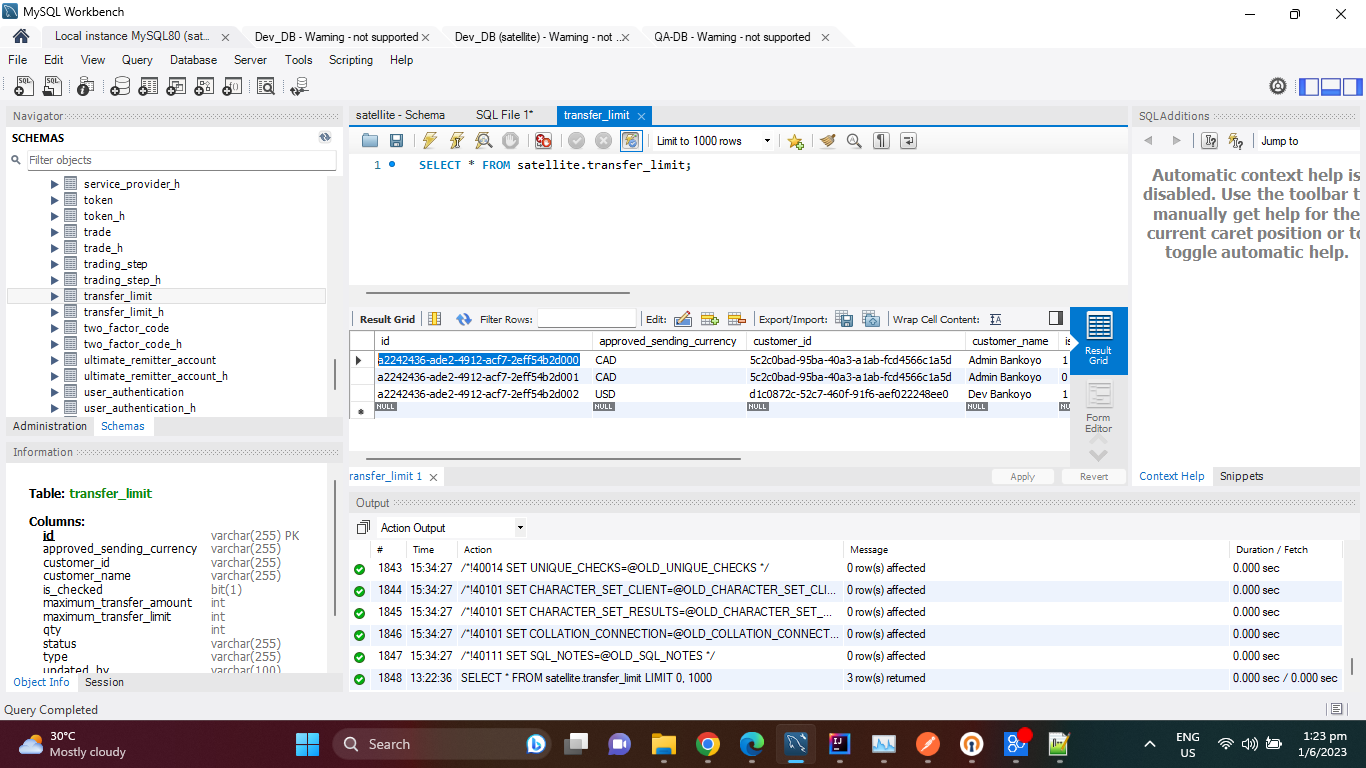This screenshot has height=768, width=1366.
Task: Export recordset to external file
Action: [x=844, y=319]
